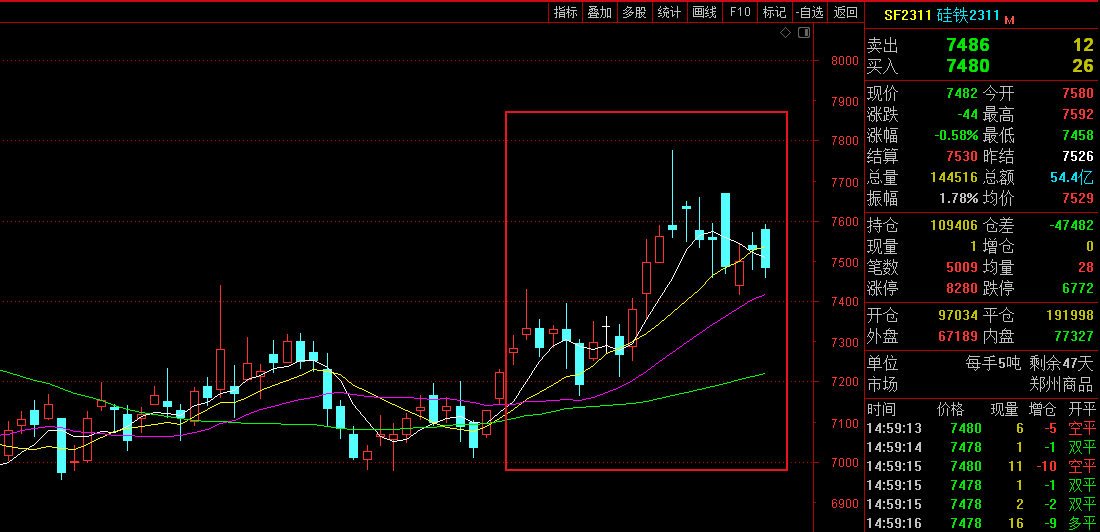Select the 买入 bid price 7480
This screenshot has width=1100, height=532.
pos(967,66)
